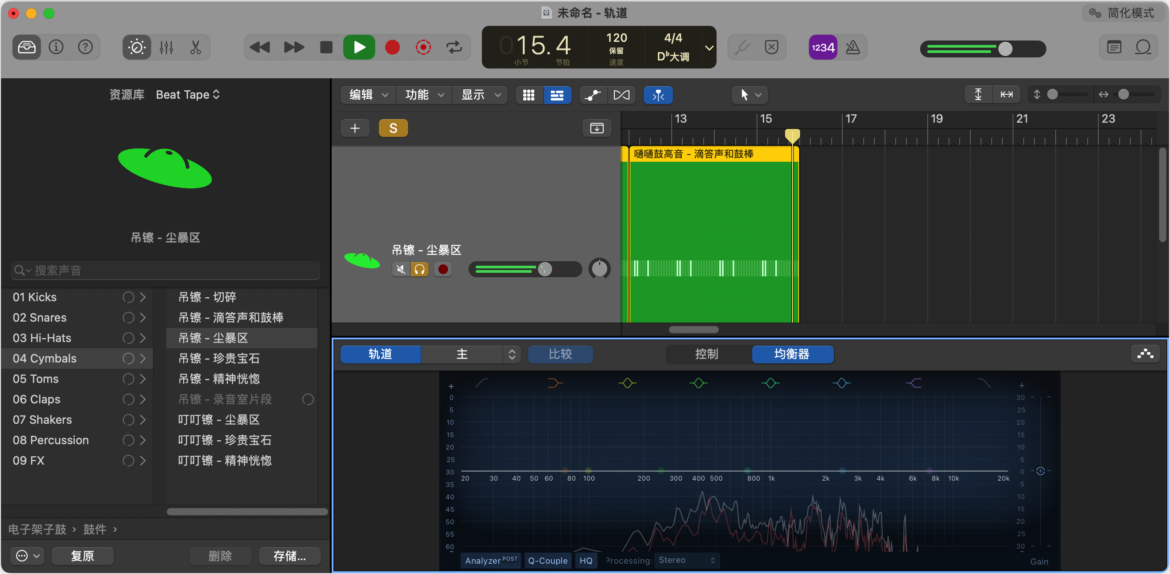Expand the 01 Kicks category chevron
Screen dimensions: 1170x574
[x=142, y=297]
